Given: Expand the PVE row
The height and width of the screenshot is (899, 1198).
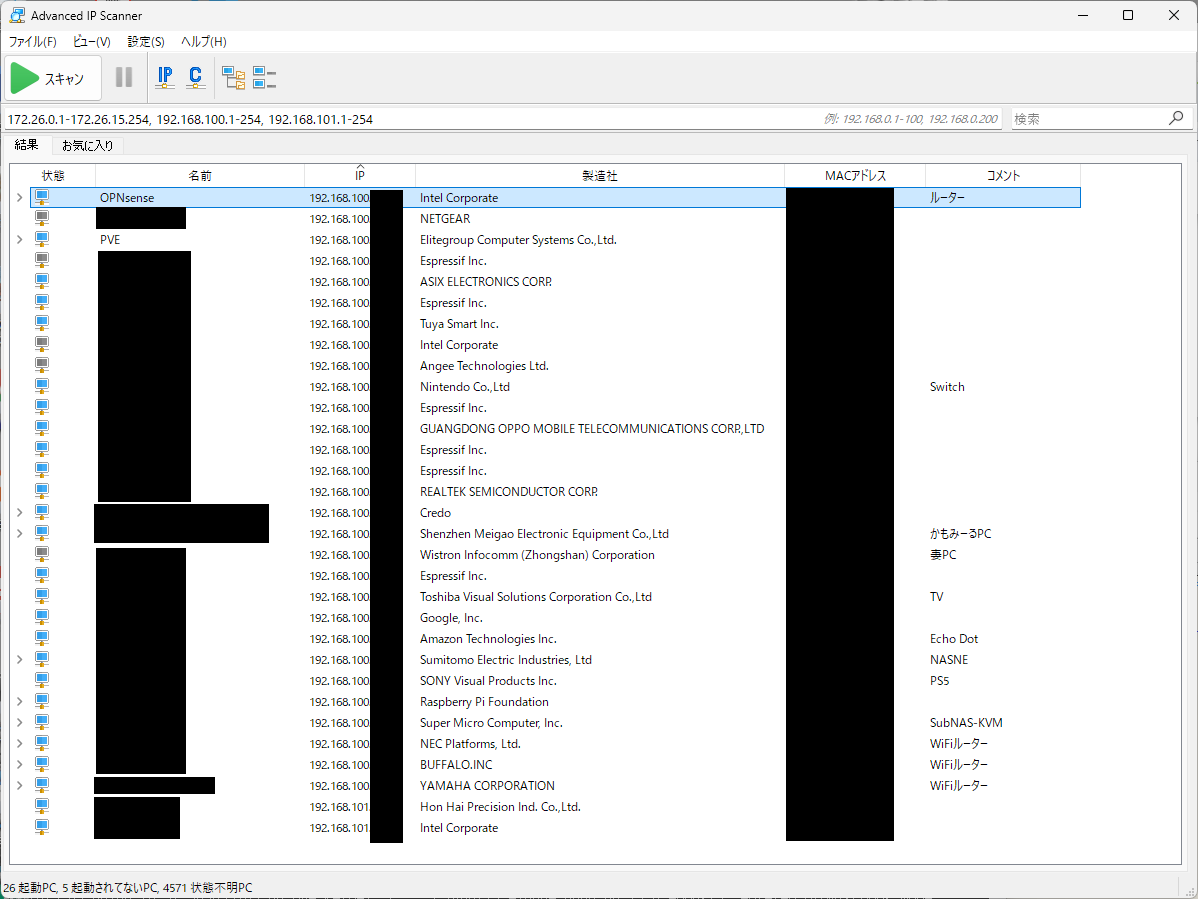Looking at the screenshot, I should coord(20,240).
